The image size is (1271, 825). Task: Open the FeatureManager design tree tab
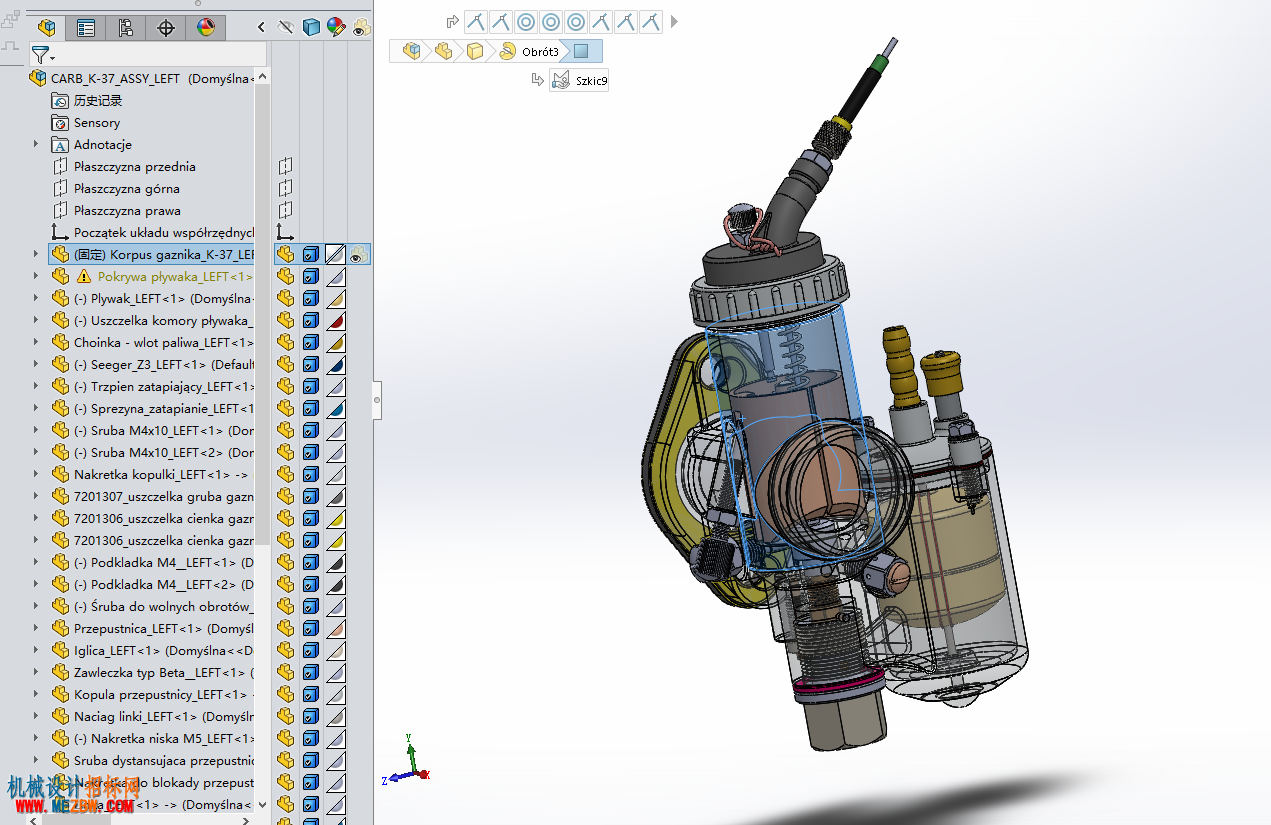pos(46,28)
